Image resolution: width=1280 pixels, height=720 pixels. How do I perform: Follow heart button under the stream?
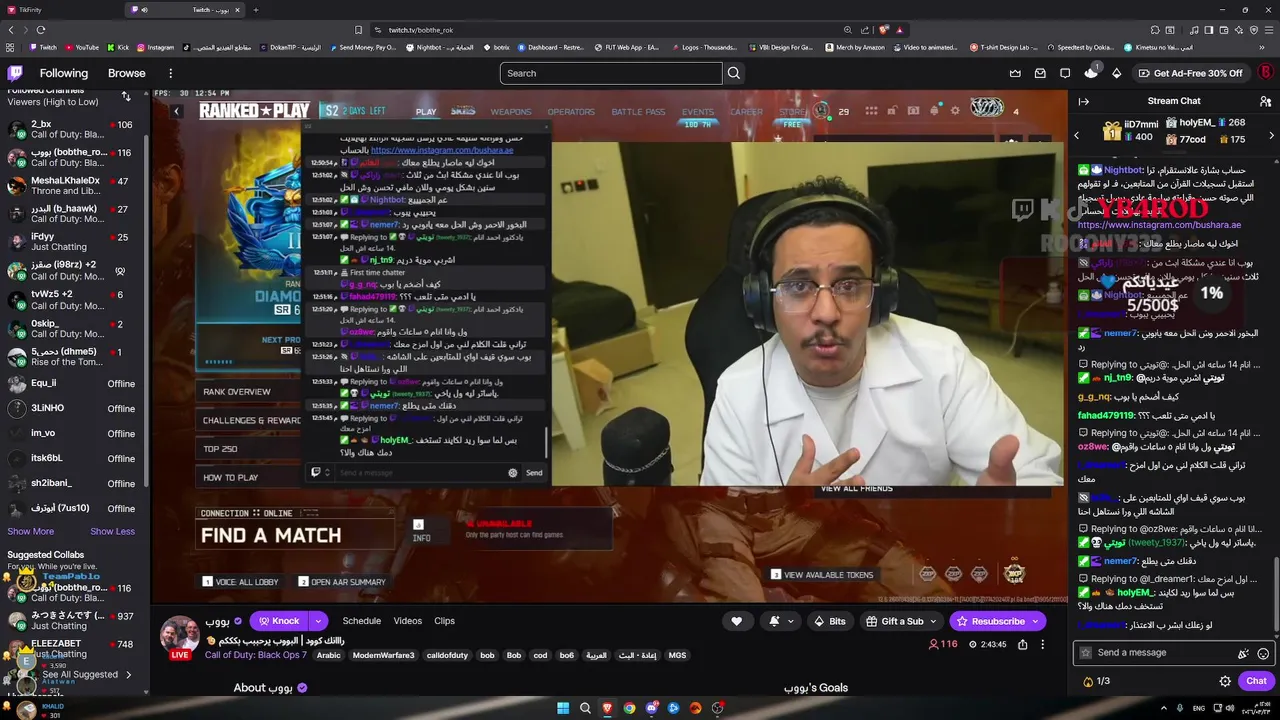click(736, 621)
